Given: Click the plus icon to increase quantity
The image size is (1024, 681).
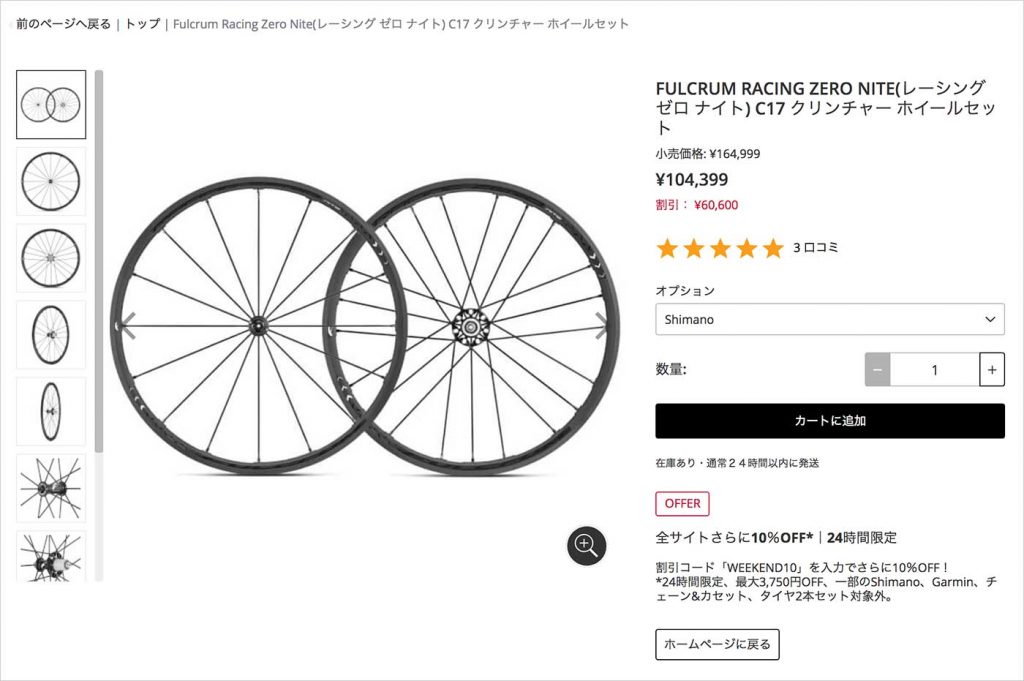Looking at the screenshot, I should (991, 369).
